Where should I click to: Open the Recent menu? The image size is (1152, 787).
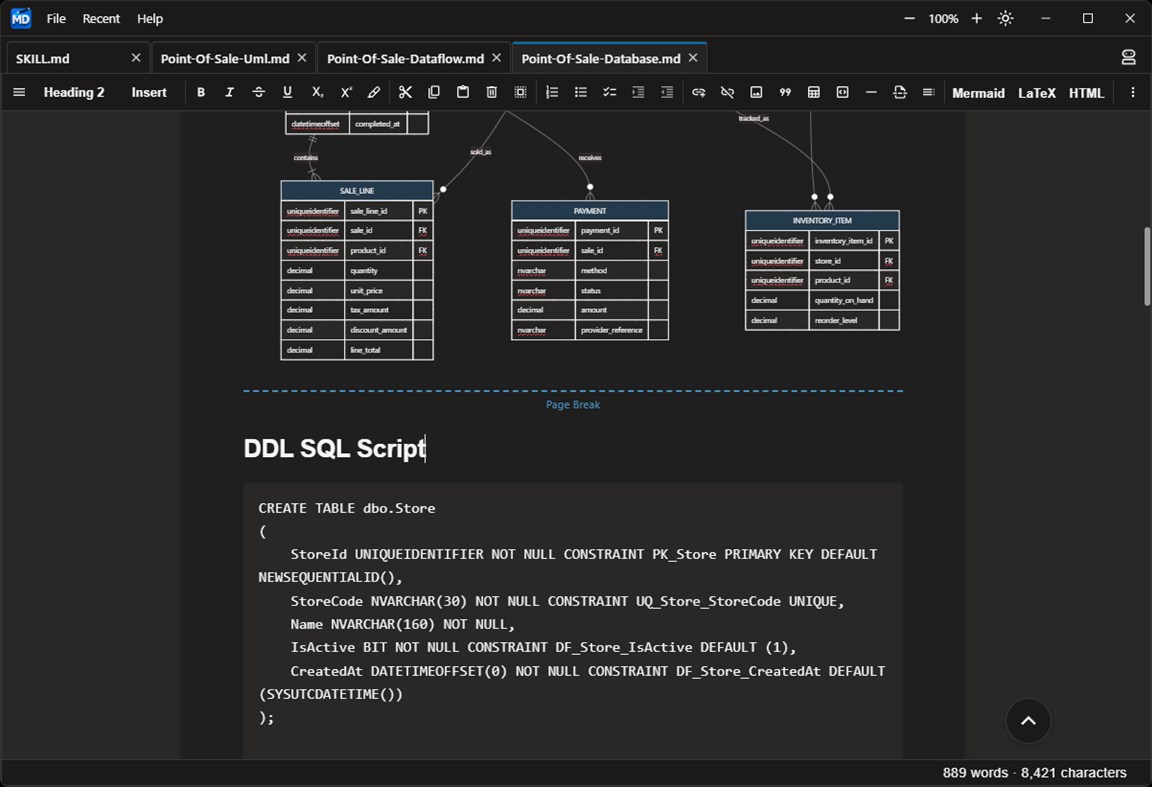coord(101,18)
